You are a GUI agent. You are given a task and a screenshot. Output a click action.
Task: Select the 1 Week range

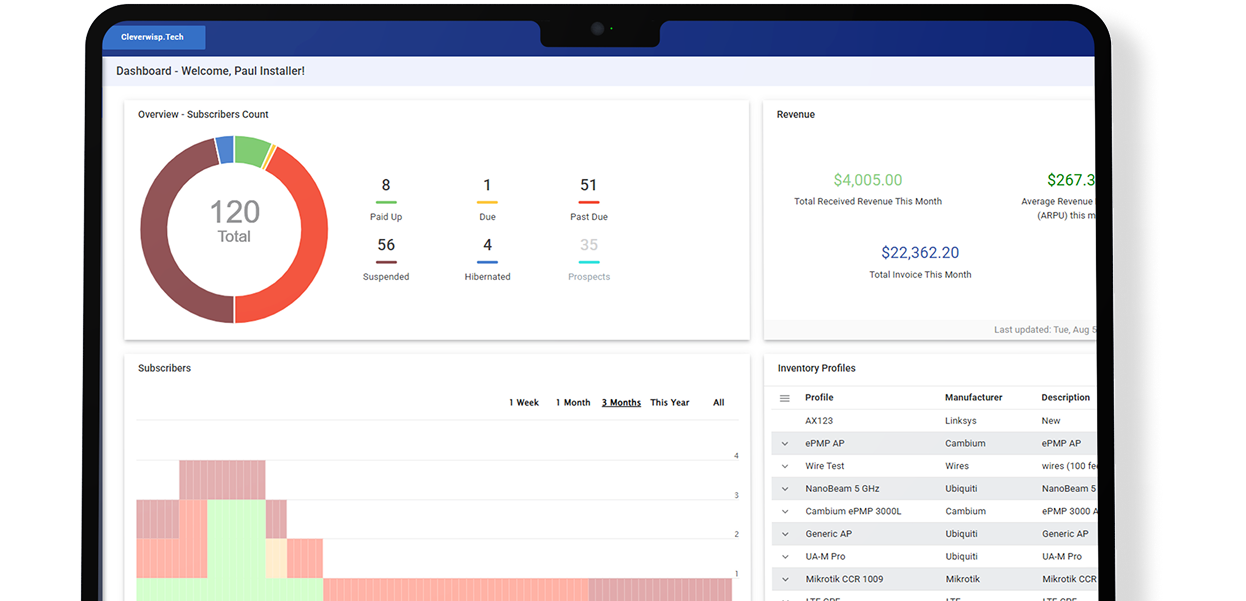coord(524,403)
